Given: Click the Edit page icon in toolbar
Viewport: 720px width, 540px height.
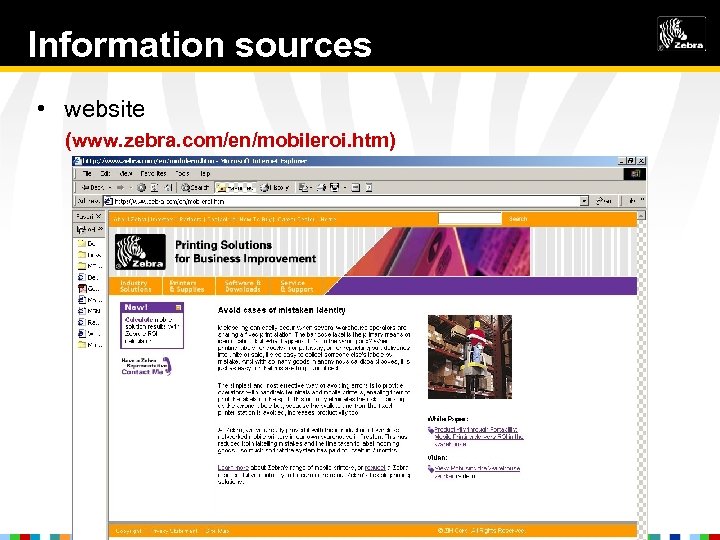Looking at the screenshot, I should coord(334,187).
